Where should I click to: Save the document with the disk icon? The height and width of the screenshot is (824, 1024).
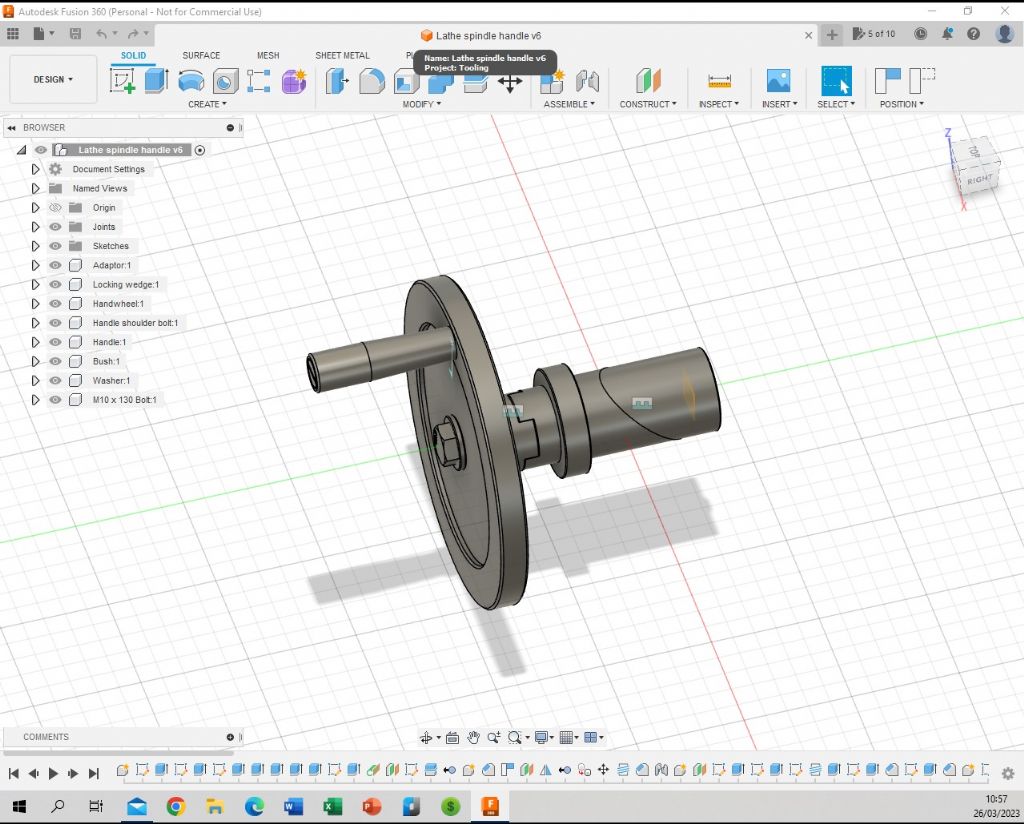75,34
